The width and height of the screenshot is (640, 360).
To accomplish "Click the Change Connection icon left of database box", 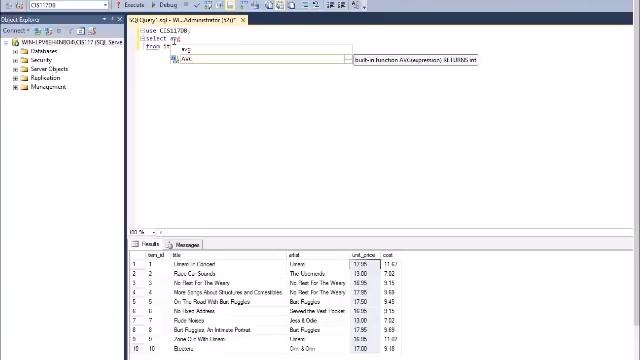I will (x=19, y=5).
